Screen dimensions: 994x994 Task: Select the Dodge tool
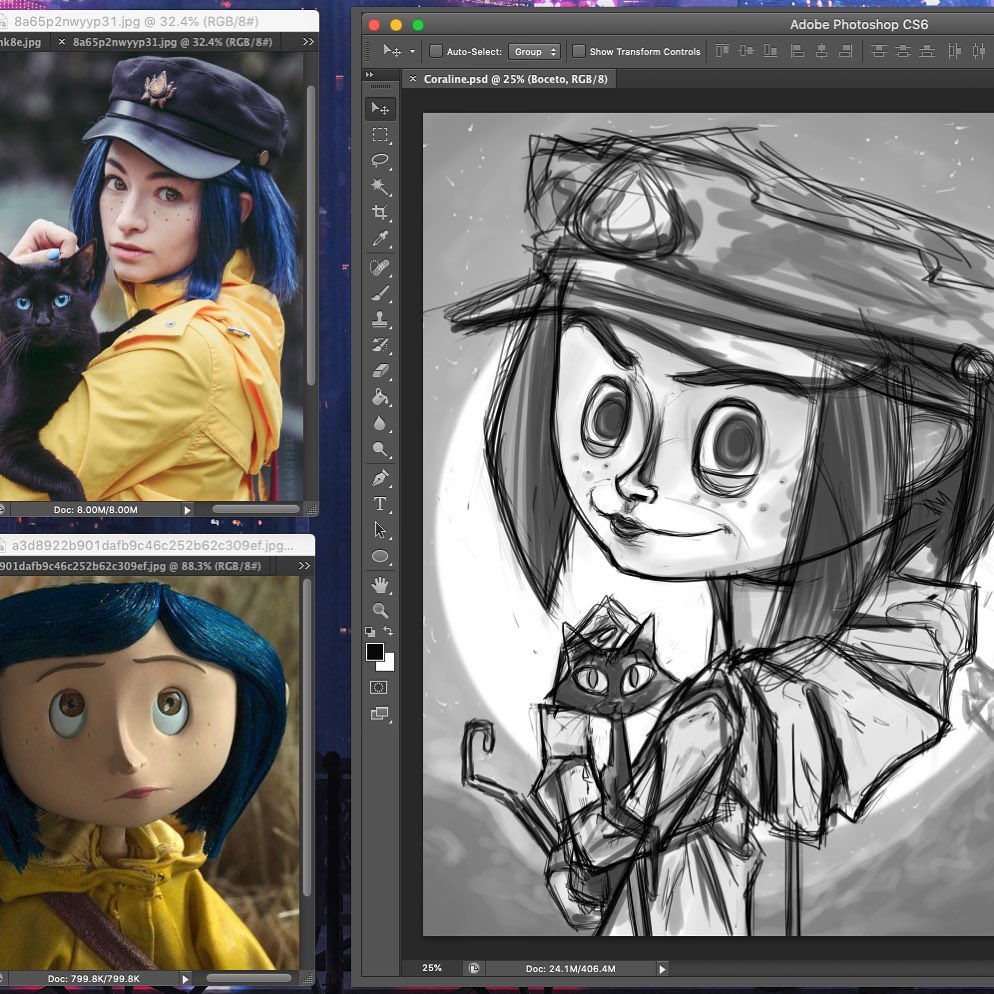pyautogui.click(x=380, y=449)
